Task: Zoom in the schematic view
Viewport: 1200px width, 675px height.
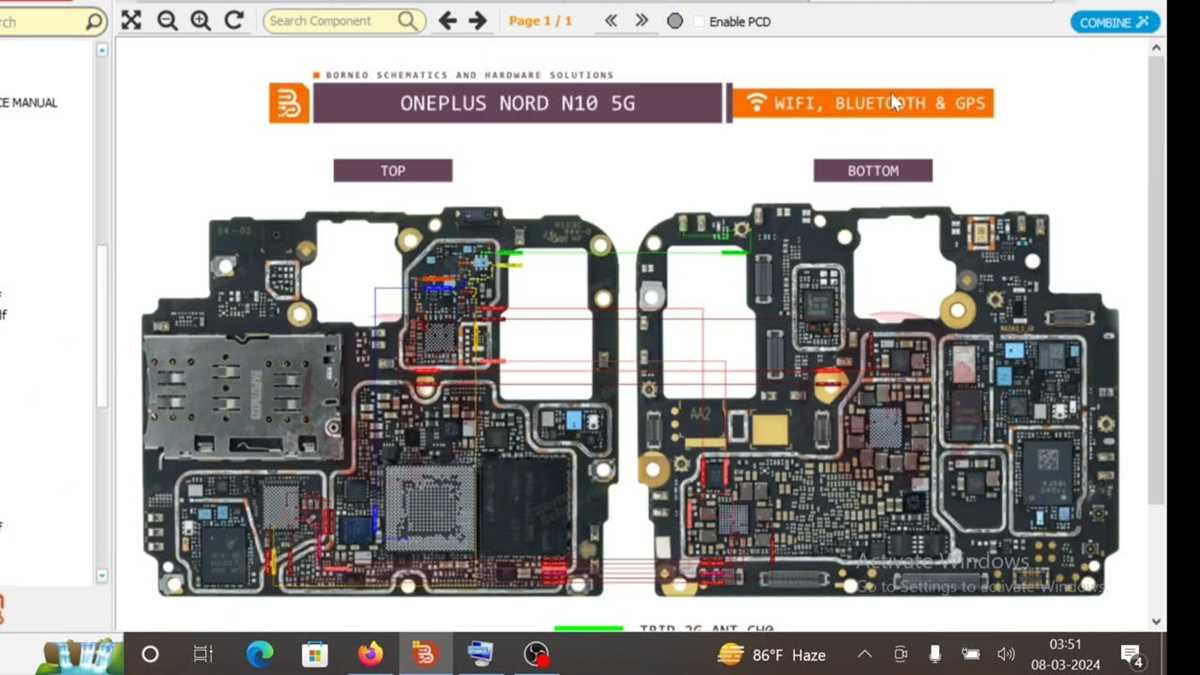Action: (x=201, y=20)
